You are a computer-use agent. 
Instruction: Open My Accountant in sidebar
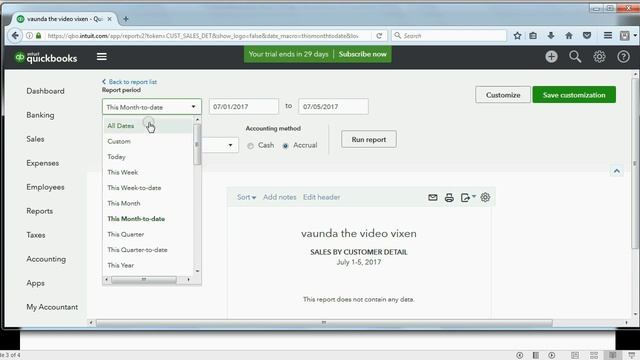tap(52, 307)
